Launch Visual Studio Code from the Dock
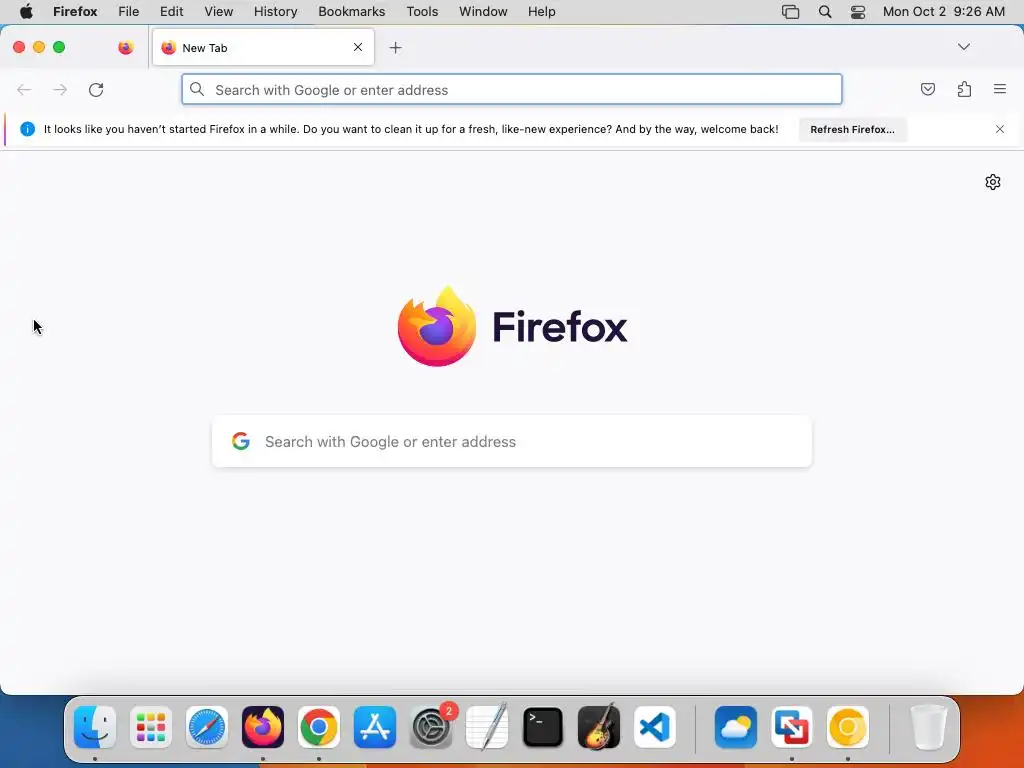The width and height of the screenshot is (1024, 768). [x=655, y=727]
